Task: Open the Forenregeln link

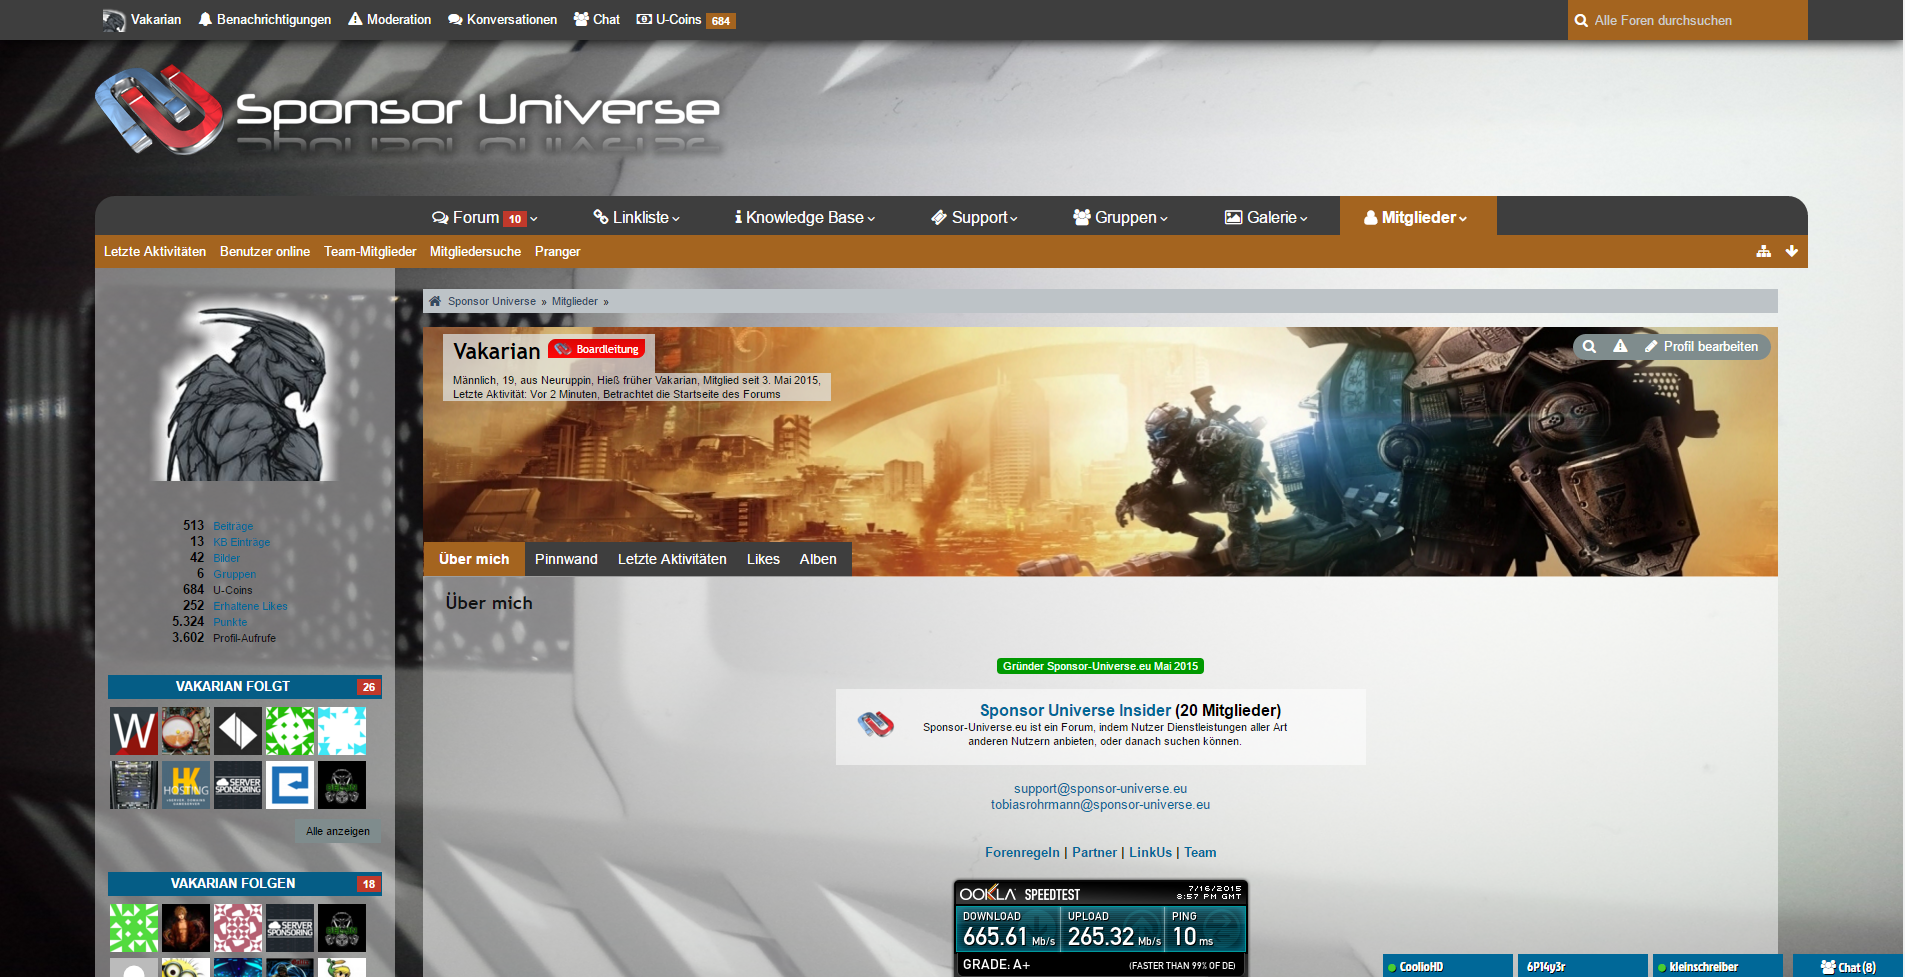Action: click(x=1022, y=853)
